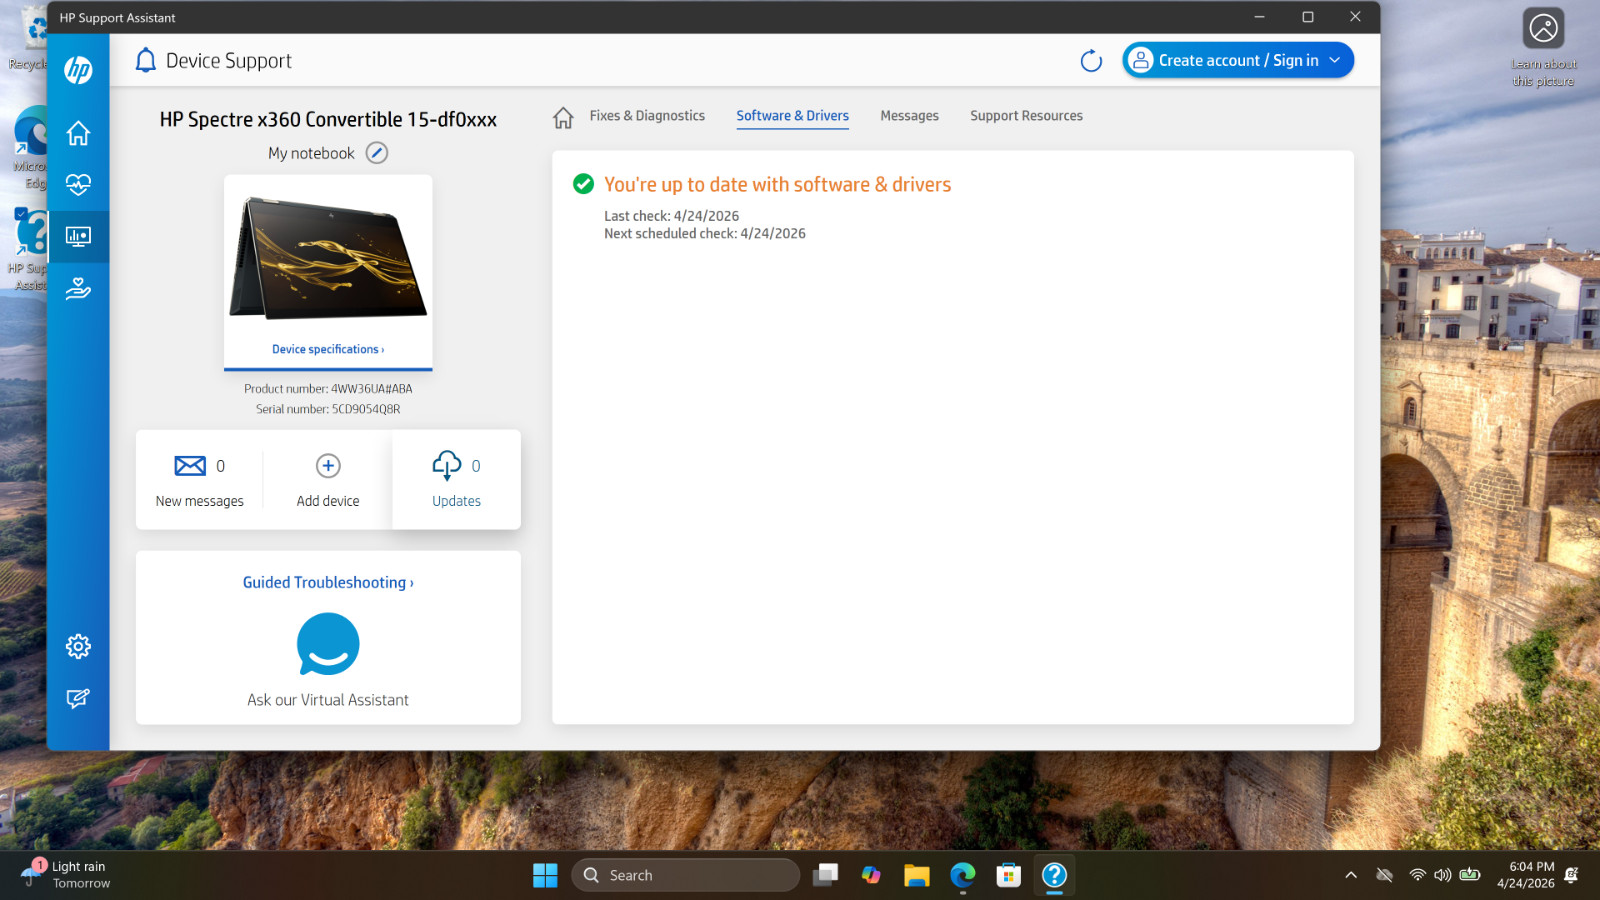The height and width of the screenshot is (900, 1600).
Task: Open the Home icon in left sidebar
Action: point(78,133)
